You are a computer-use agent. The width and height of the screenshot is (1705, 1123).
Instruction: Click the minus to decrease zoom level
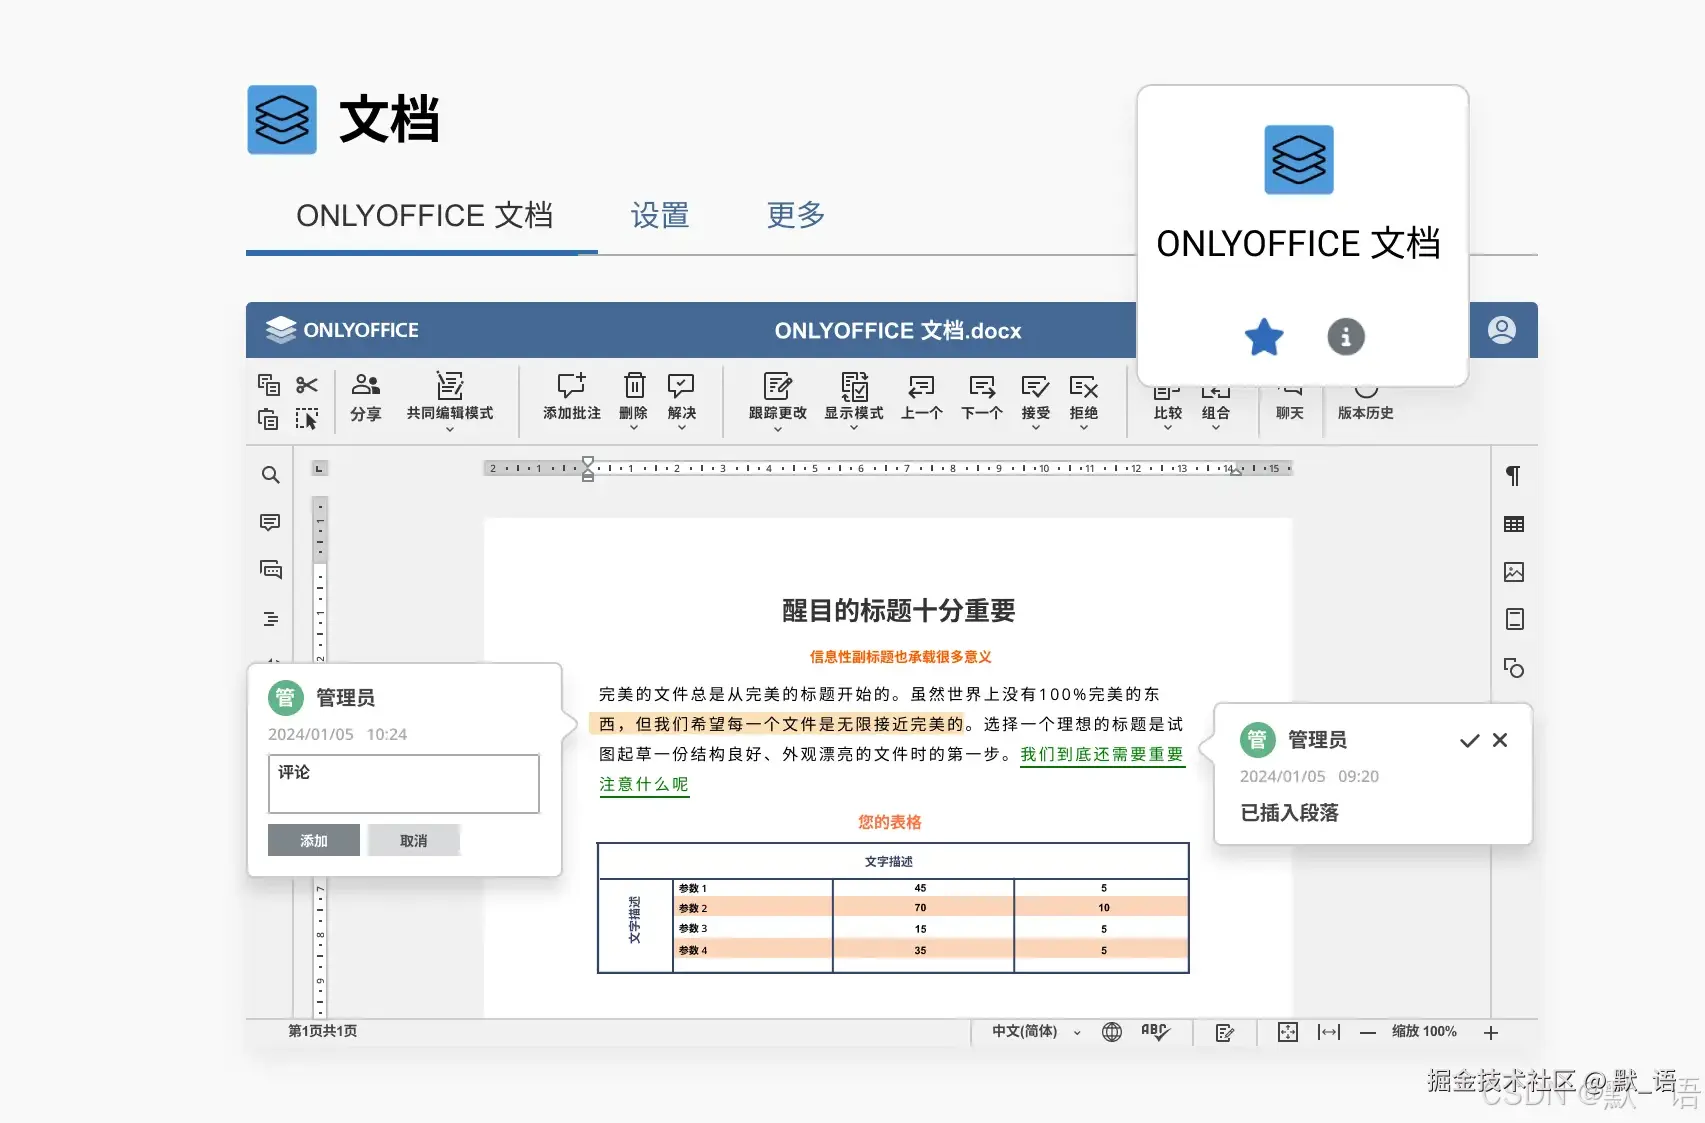[1369, 1032]
